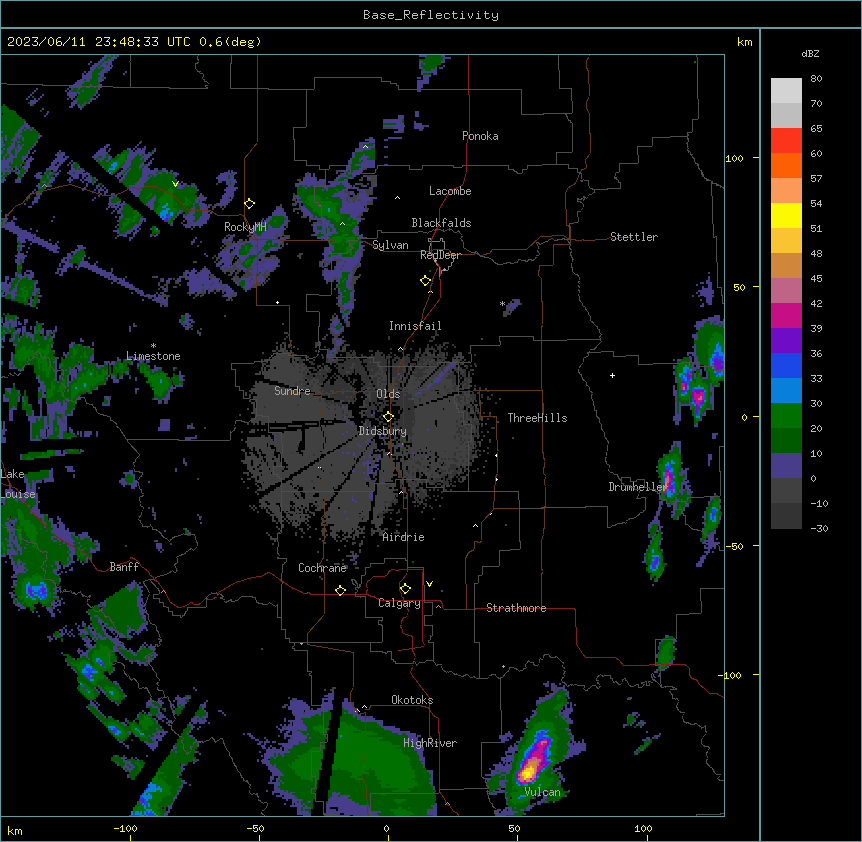Click the -50 tick on the vertical axis

(x=734, y=546)
